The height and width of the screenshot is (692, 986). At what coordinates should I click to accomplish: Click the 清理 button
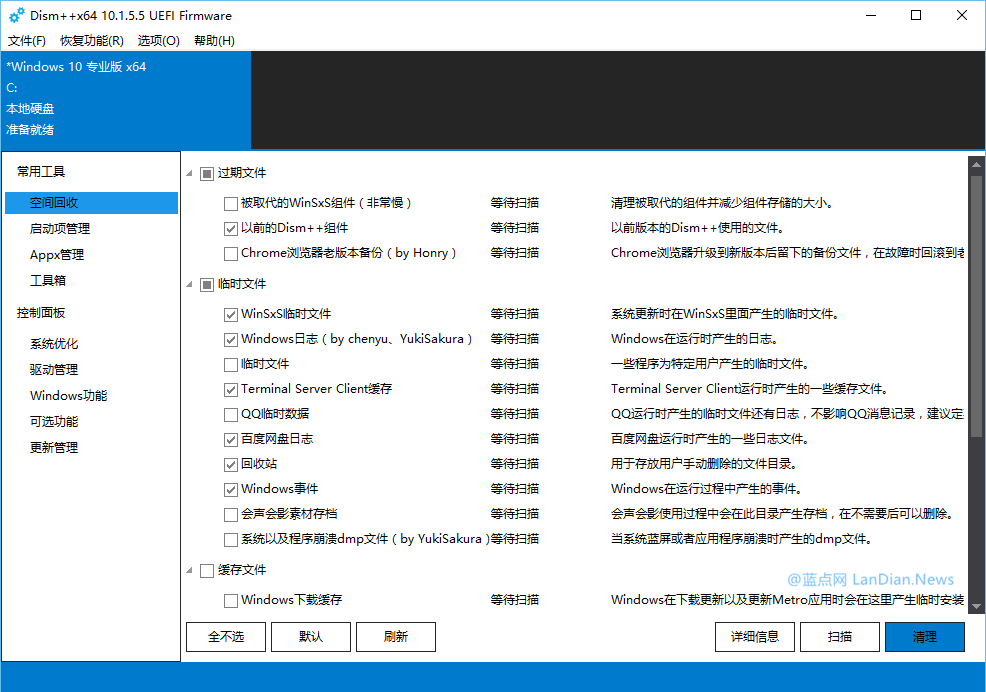924,636
